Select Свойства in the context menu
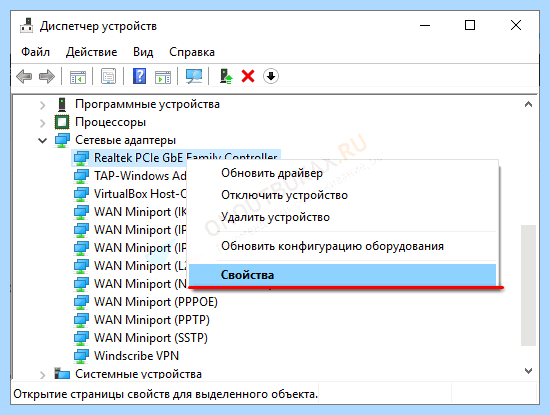Screen dimensions: 550x415 pyautogui.click(x=342, y=275)
